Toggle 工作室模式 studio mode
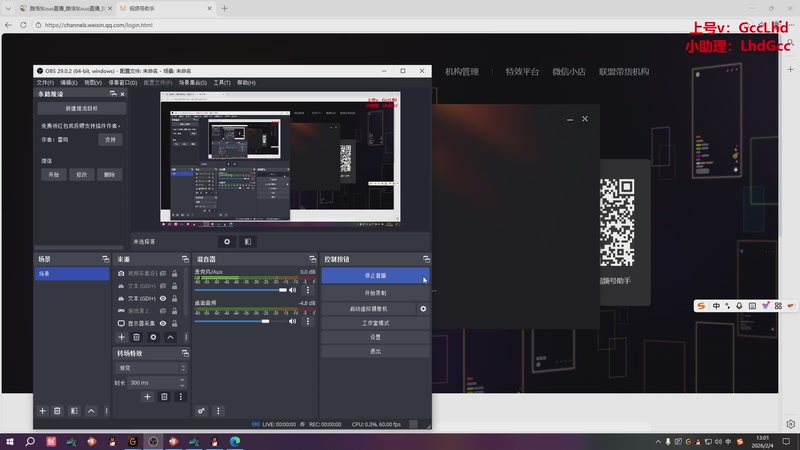The image size is (800, 450). [x=375, y=323]
